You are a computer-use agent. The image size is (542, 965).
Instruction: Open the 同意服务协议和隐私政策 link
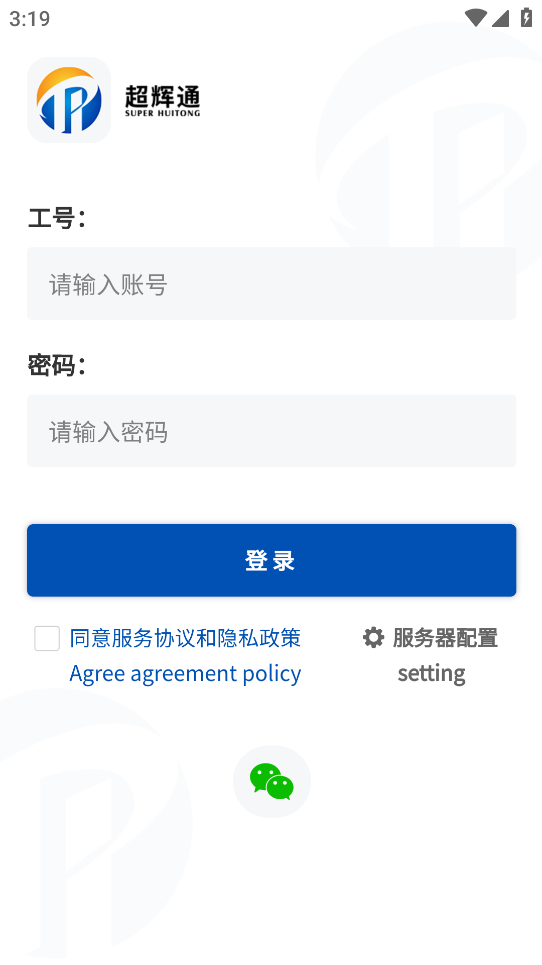pyautogui.click(x=185, y=638)
